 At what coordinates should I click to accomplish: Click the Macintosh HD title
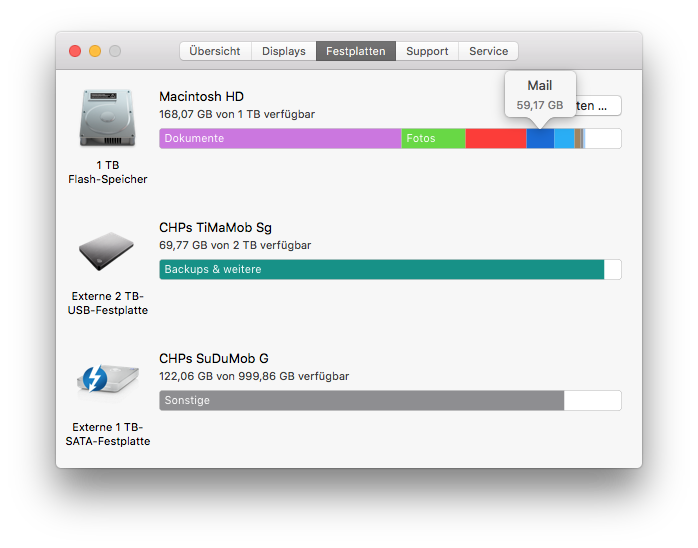pyautogui.click(x=202, y=97)
